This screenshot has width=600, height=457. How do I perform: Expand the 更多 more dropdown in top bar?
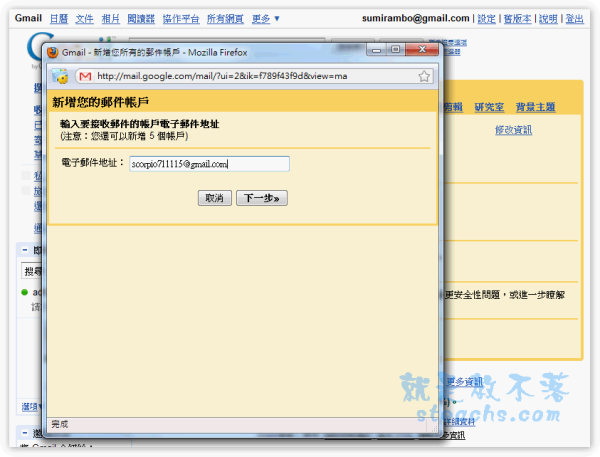click(266, 18)
